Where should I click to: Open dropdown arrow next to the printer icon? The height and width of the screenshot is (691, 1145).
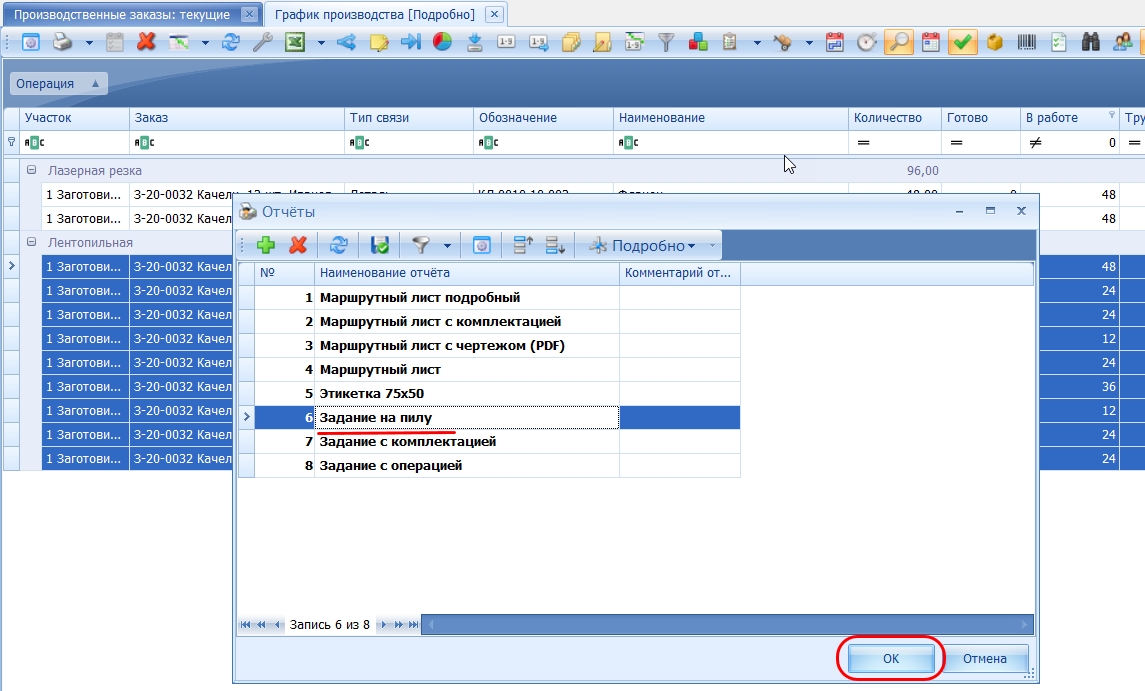(x=89, y=43)
